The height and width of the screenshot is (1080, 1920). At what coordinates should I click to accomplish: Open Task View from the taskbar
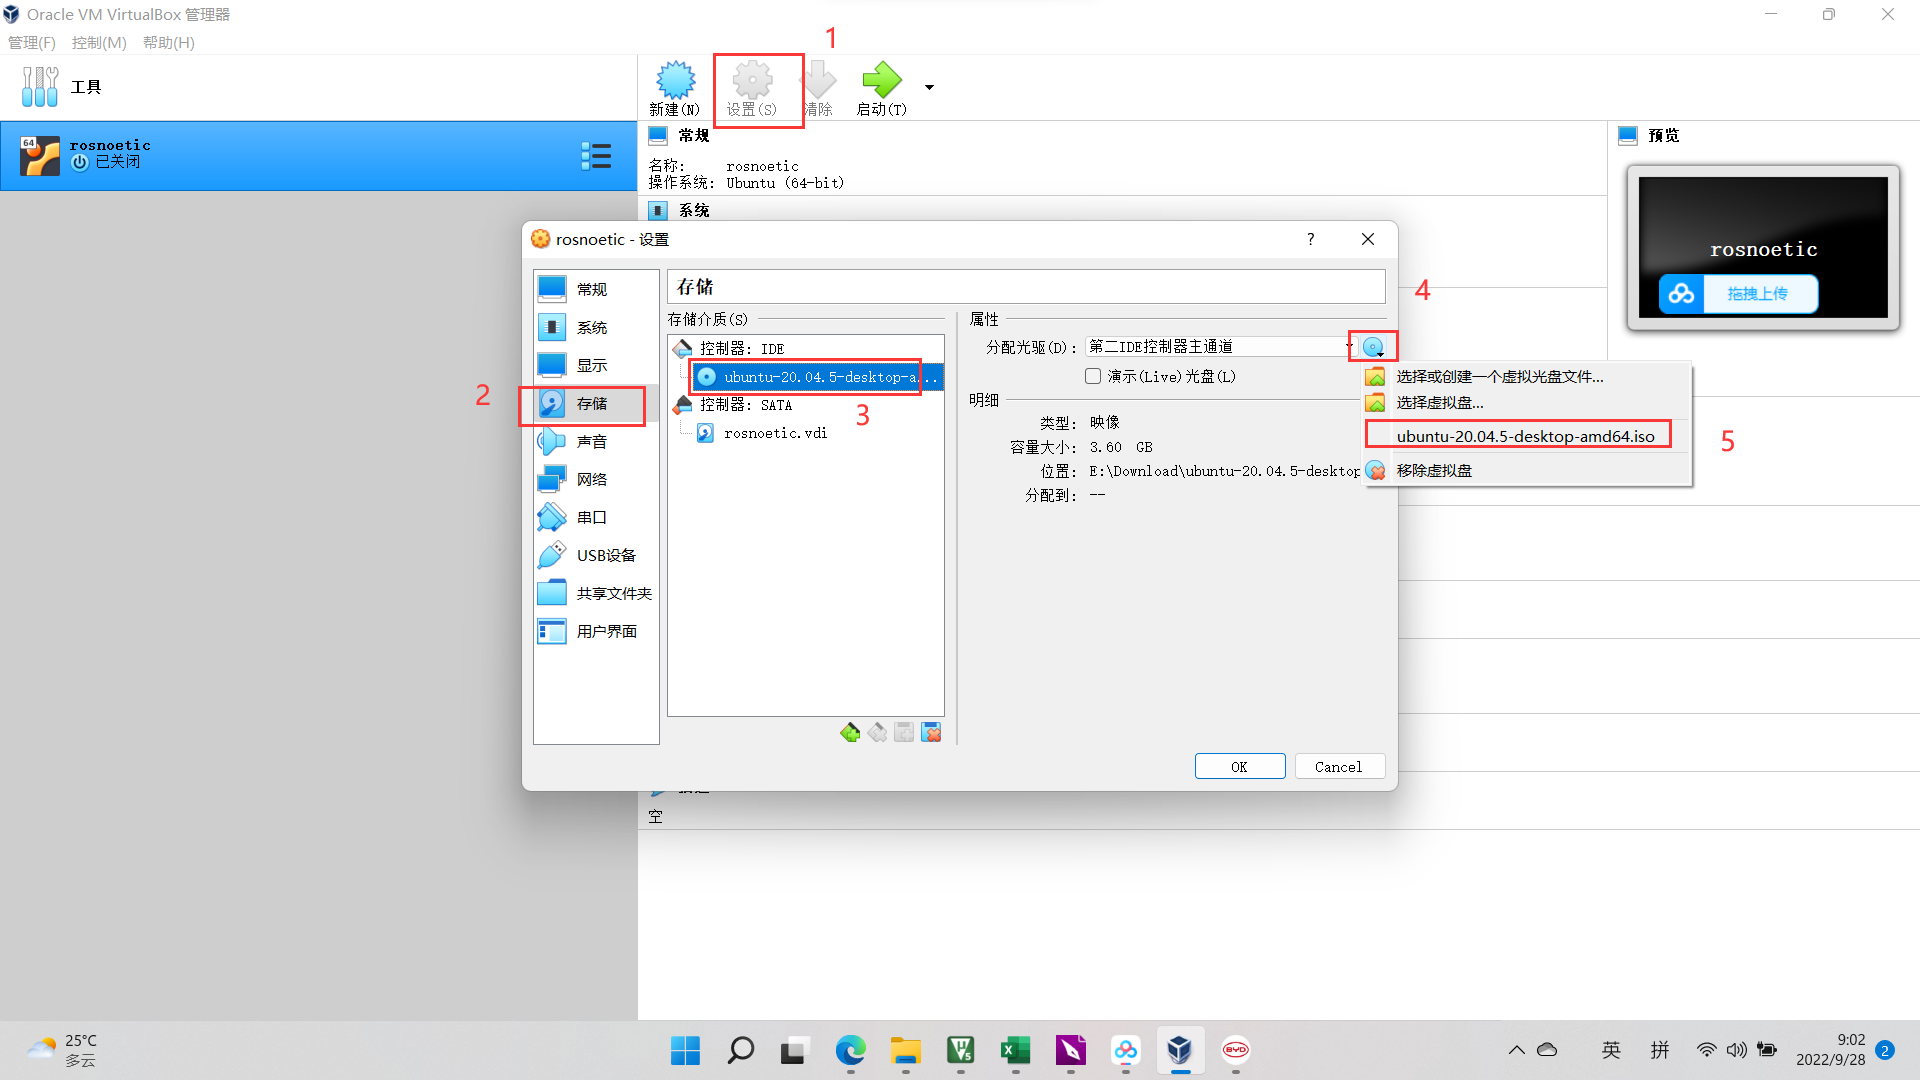click(x=794, y=1050)
